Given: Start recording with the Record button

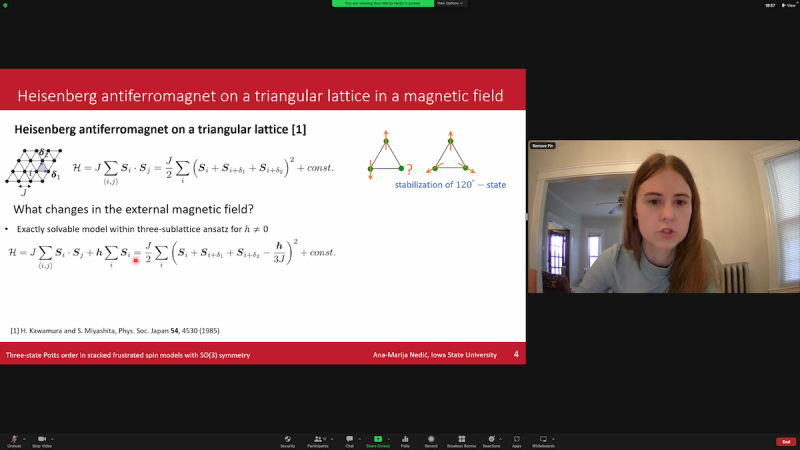Looking at the screenshot, I should pos(431,441).
